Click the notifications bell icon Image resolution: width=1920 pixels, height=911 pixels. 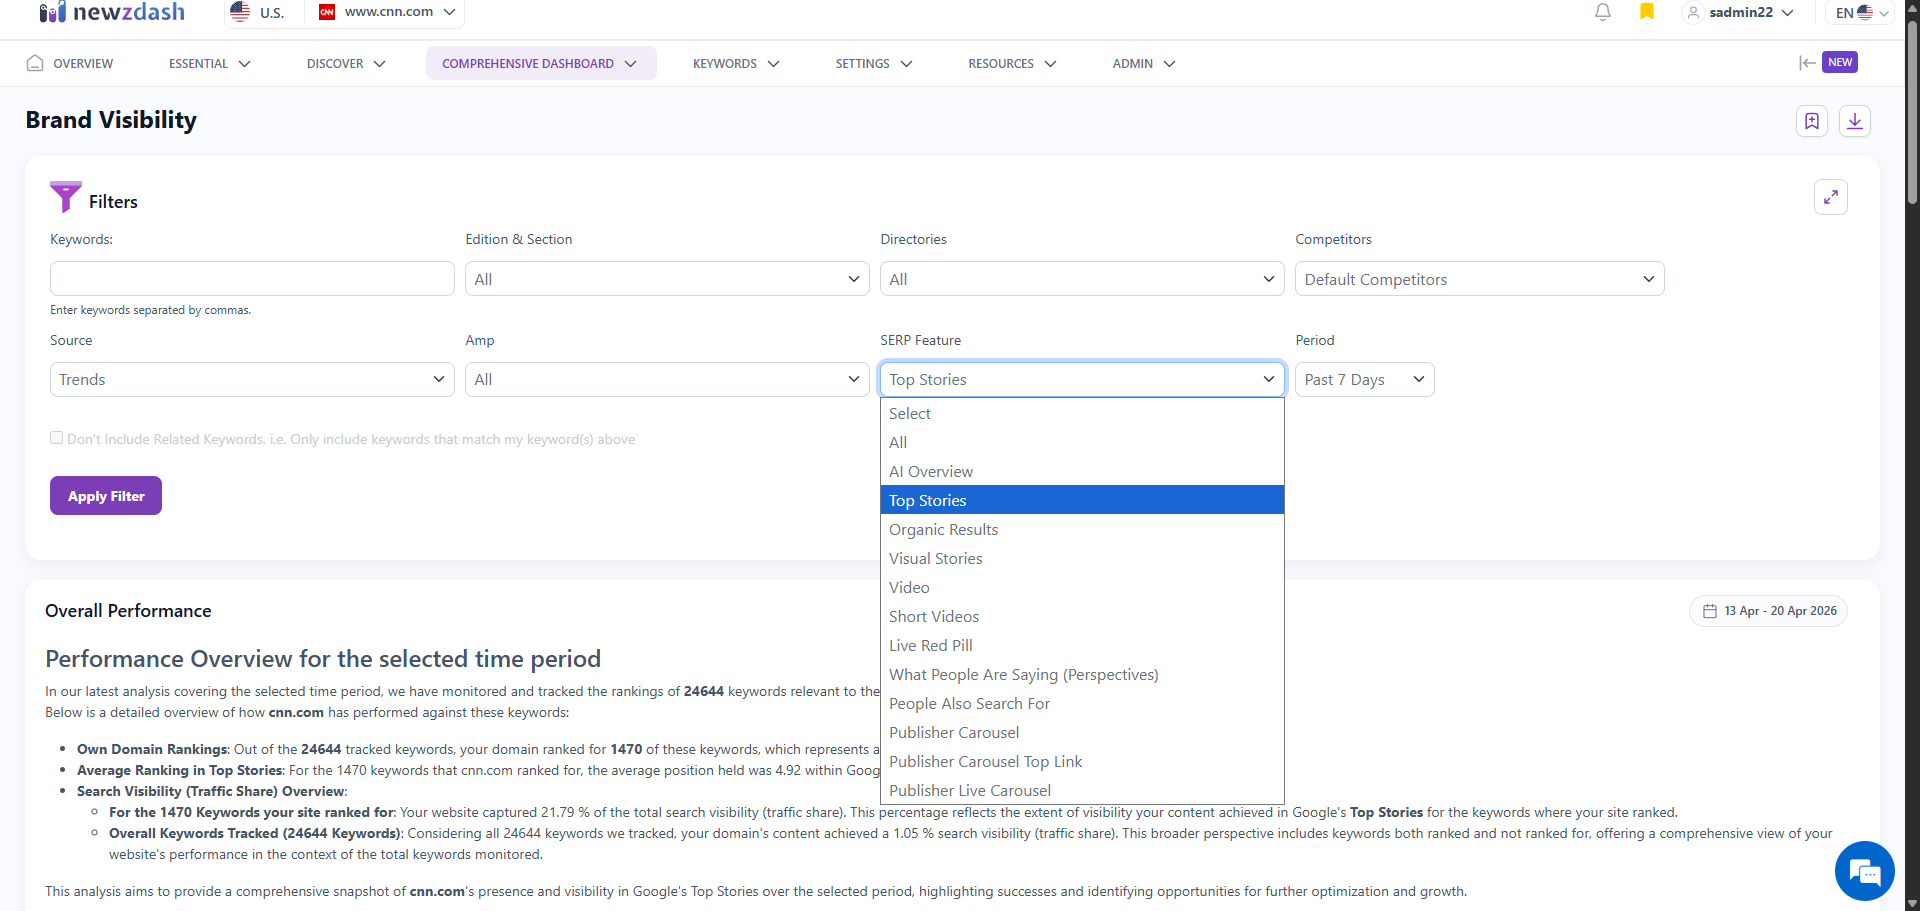(1602, 12)
